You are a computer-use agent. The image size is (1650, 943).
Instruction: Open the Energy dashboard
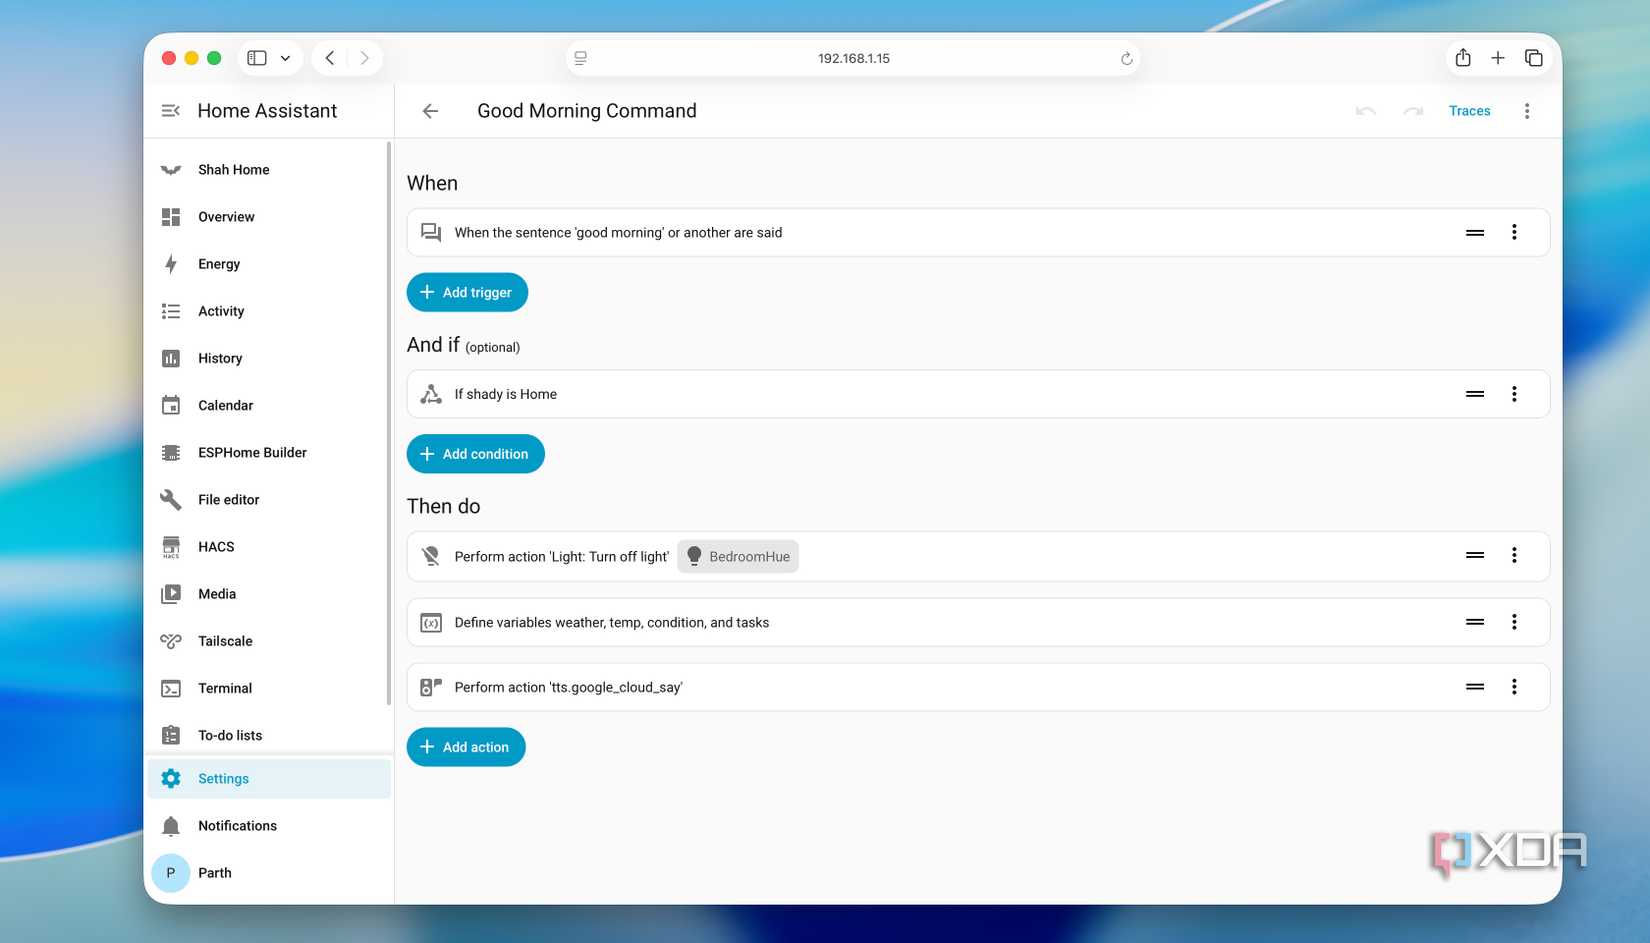[x=218, y=263]
